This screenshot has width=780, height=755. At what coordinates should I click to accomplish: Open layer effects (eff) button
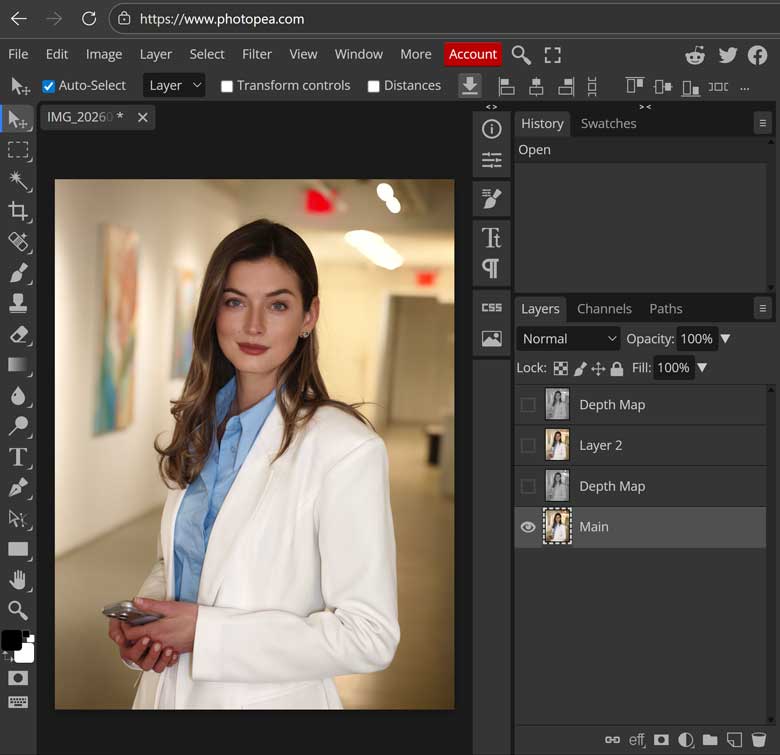(x=637, y=740)
